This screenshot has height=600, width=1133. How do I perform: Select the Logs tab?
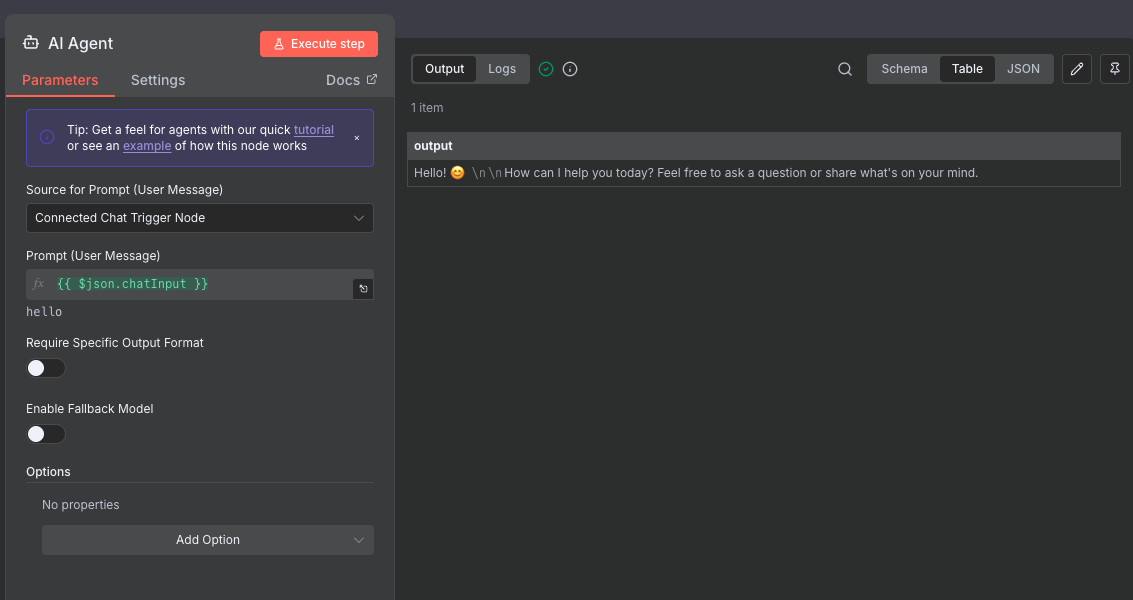[501, 69]
